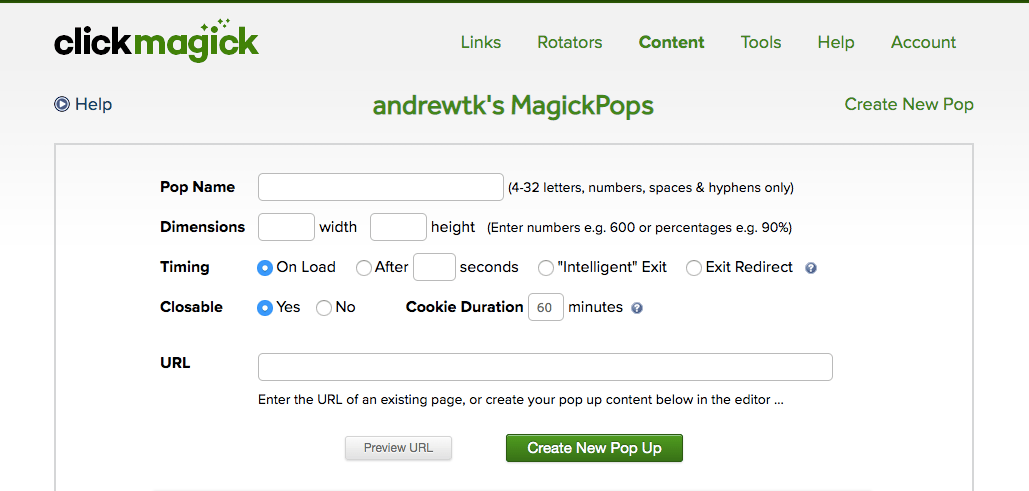Screen dimensions: 1029x491
Task: Open the Links menu
Action: click(x=481, y=42)
